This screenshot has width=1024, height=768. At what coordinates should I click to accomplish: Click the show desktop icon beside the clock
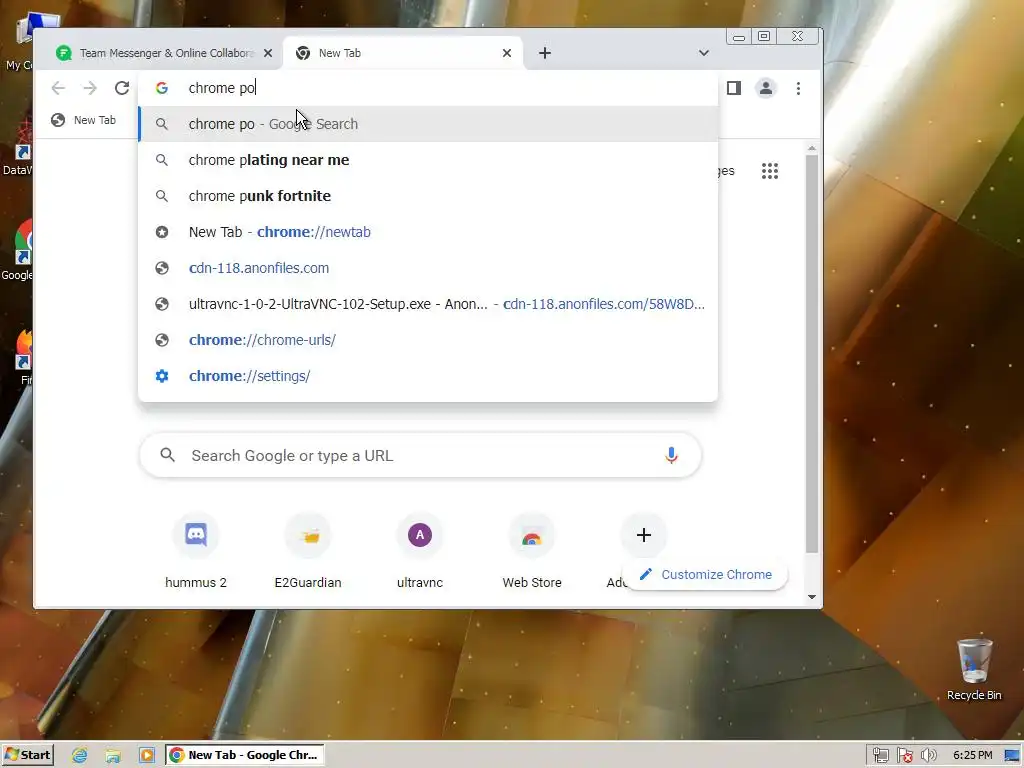pyautogui.click(x=1012, y=756)
